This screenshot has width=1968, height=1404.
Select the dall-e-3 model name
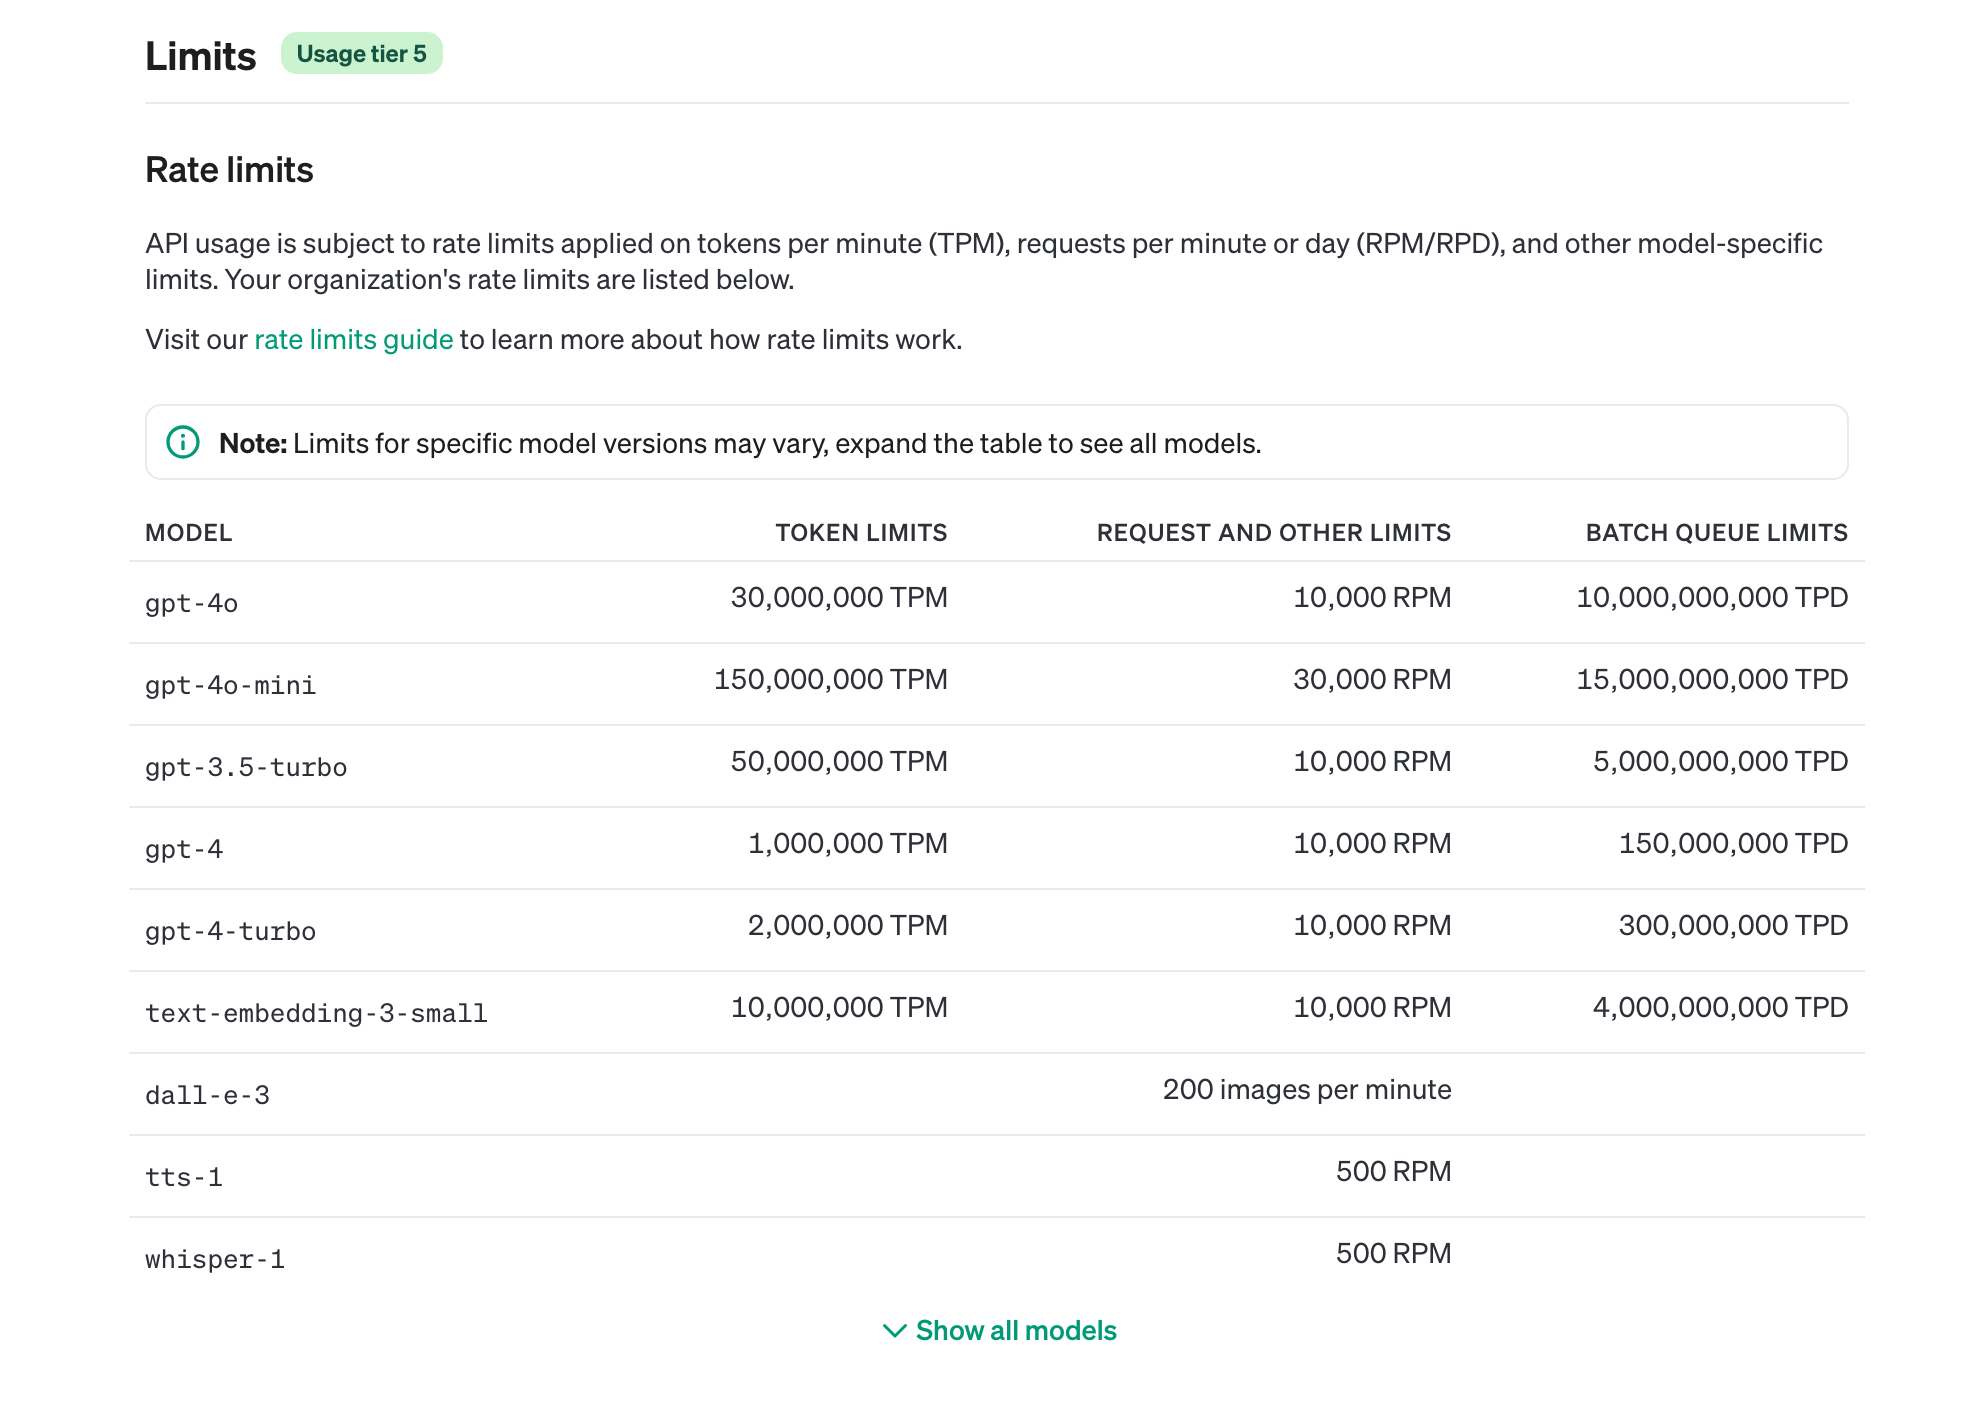coord(207,1095)
